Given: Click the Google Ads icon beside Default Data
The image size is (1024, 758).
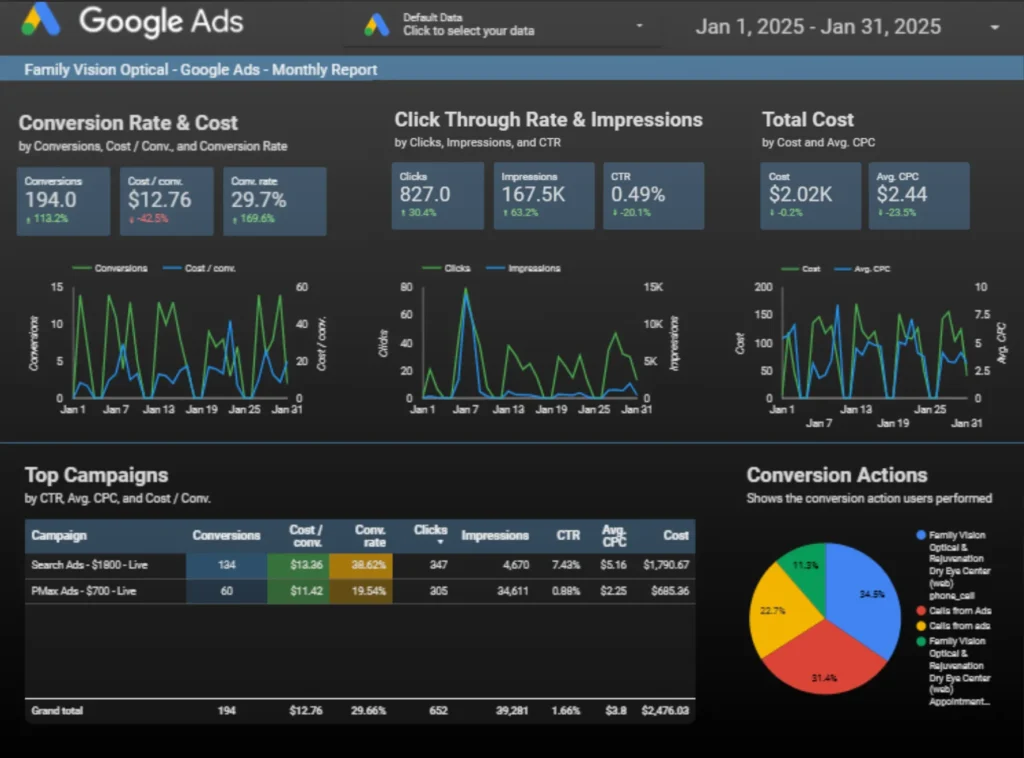Looking at the screenshot, I should 377,25.
